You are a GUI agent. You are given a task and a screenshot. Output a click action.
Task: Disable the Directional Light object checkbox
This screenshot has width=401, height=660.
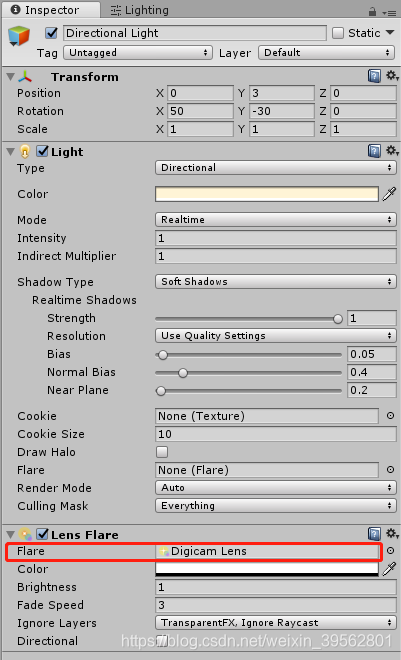point(51,33)
